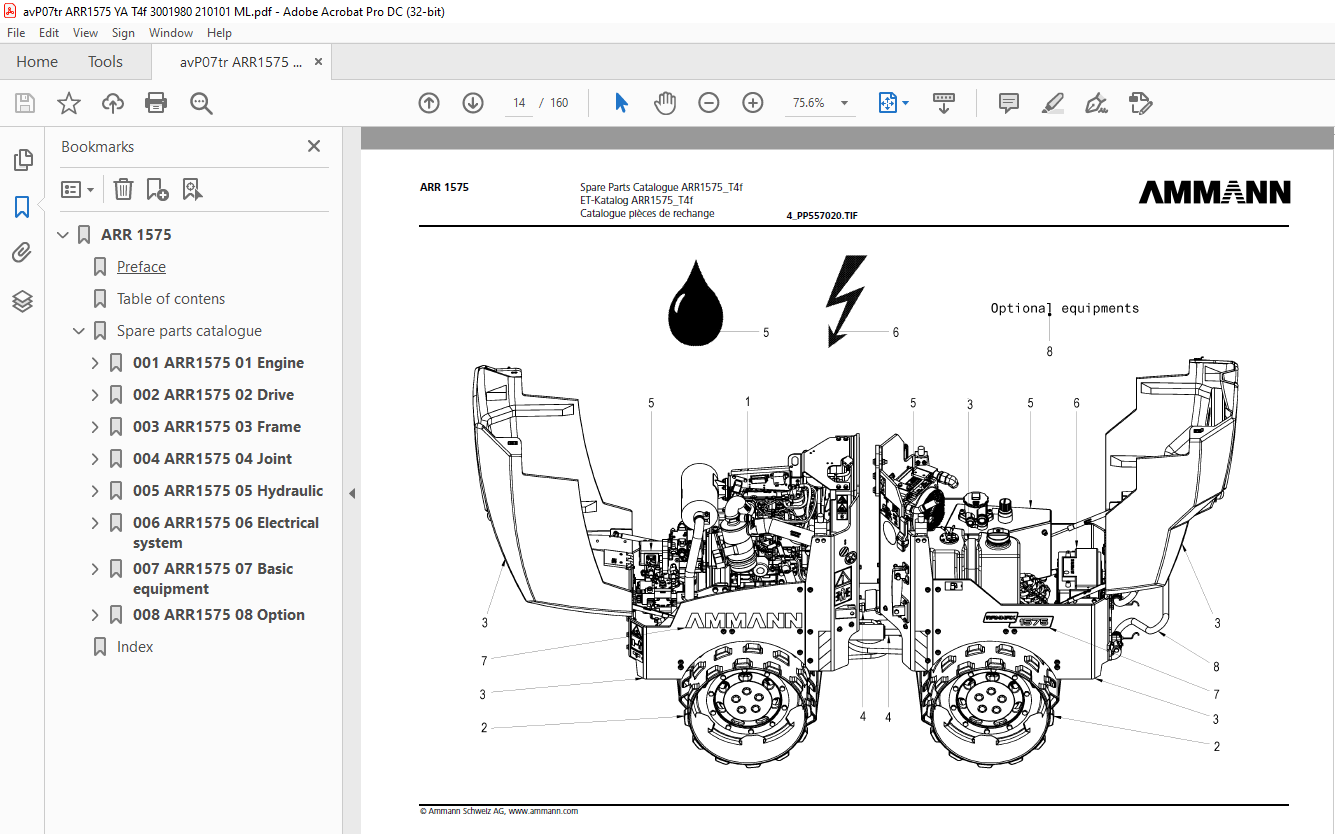Select the 001 ARR1575 01 Engine bookmark
1335x834 pixels.
[x=218, y=363]
